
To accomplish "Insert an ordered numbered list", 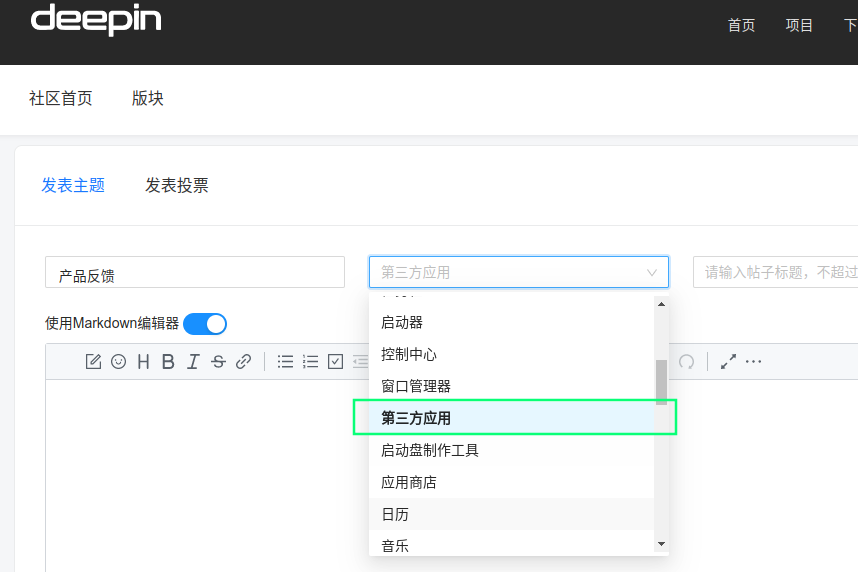I will point(310,361).
